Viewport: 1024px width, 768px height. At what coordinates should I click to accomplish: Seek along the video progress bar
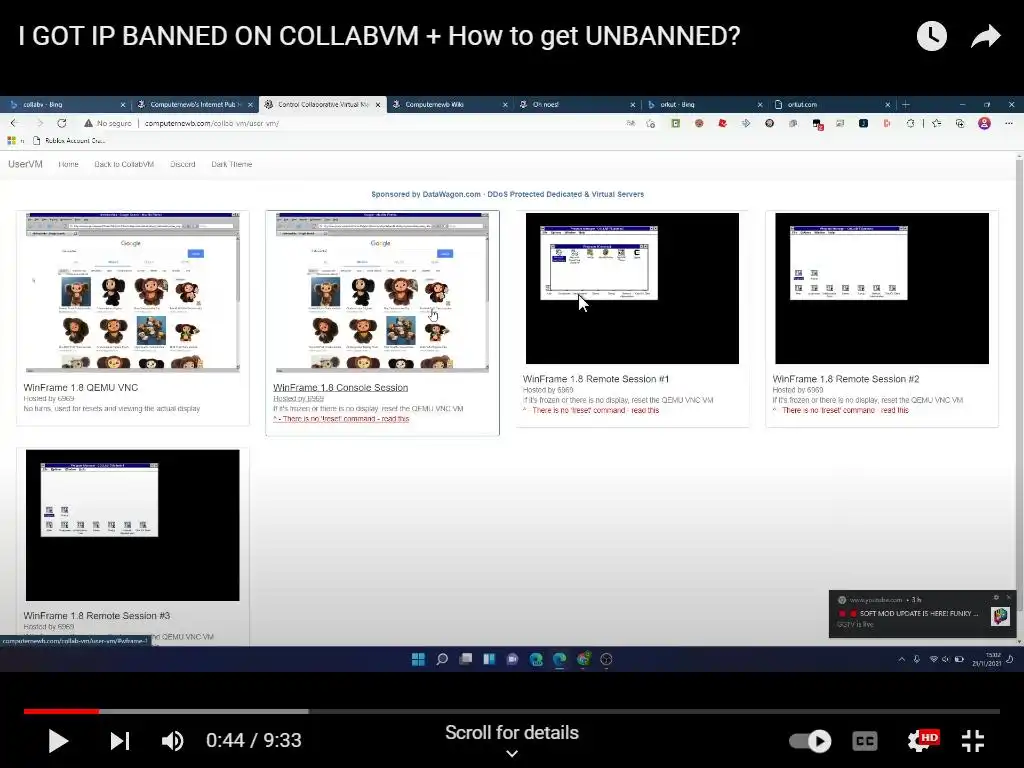tap(511, 711)
